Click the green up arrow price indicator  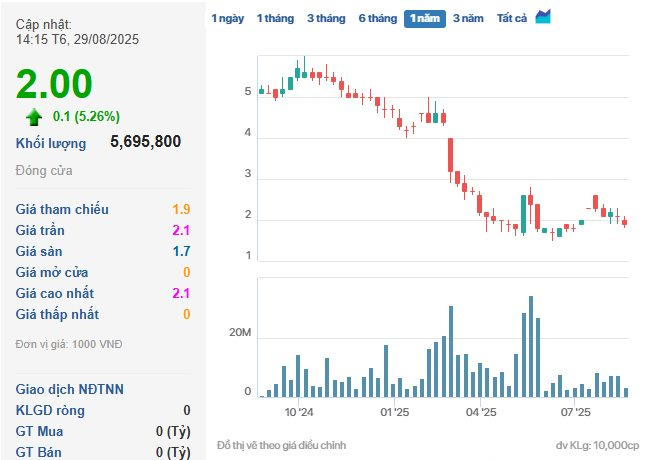click(35, 116)
